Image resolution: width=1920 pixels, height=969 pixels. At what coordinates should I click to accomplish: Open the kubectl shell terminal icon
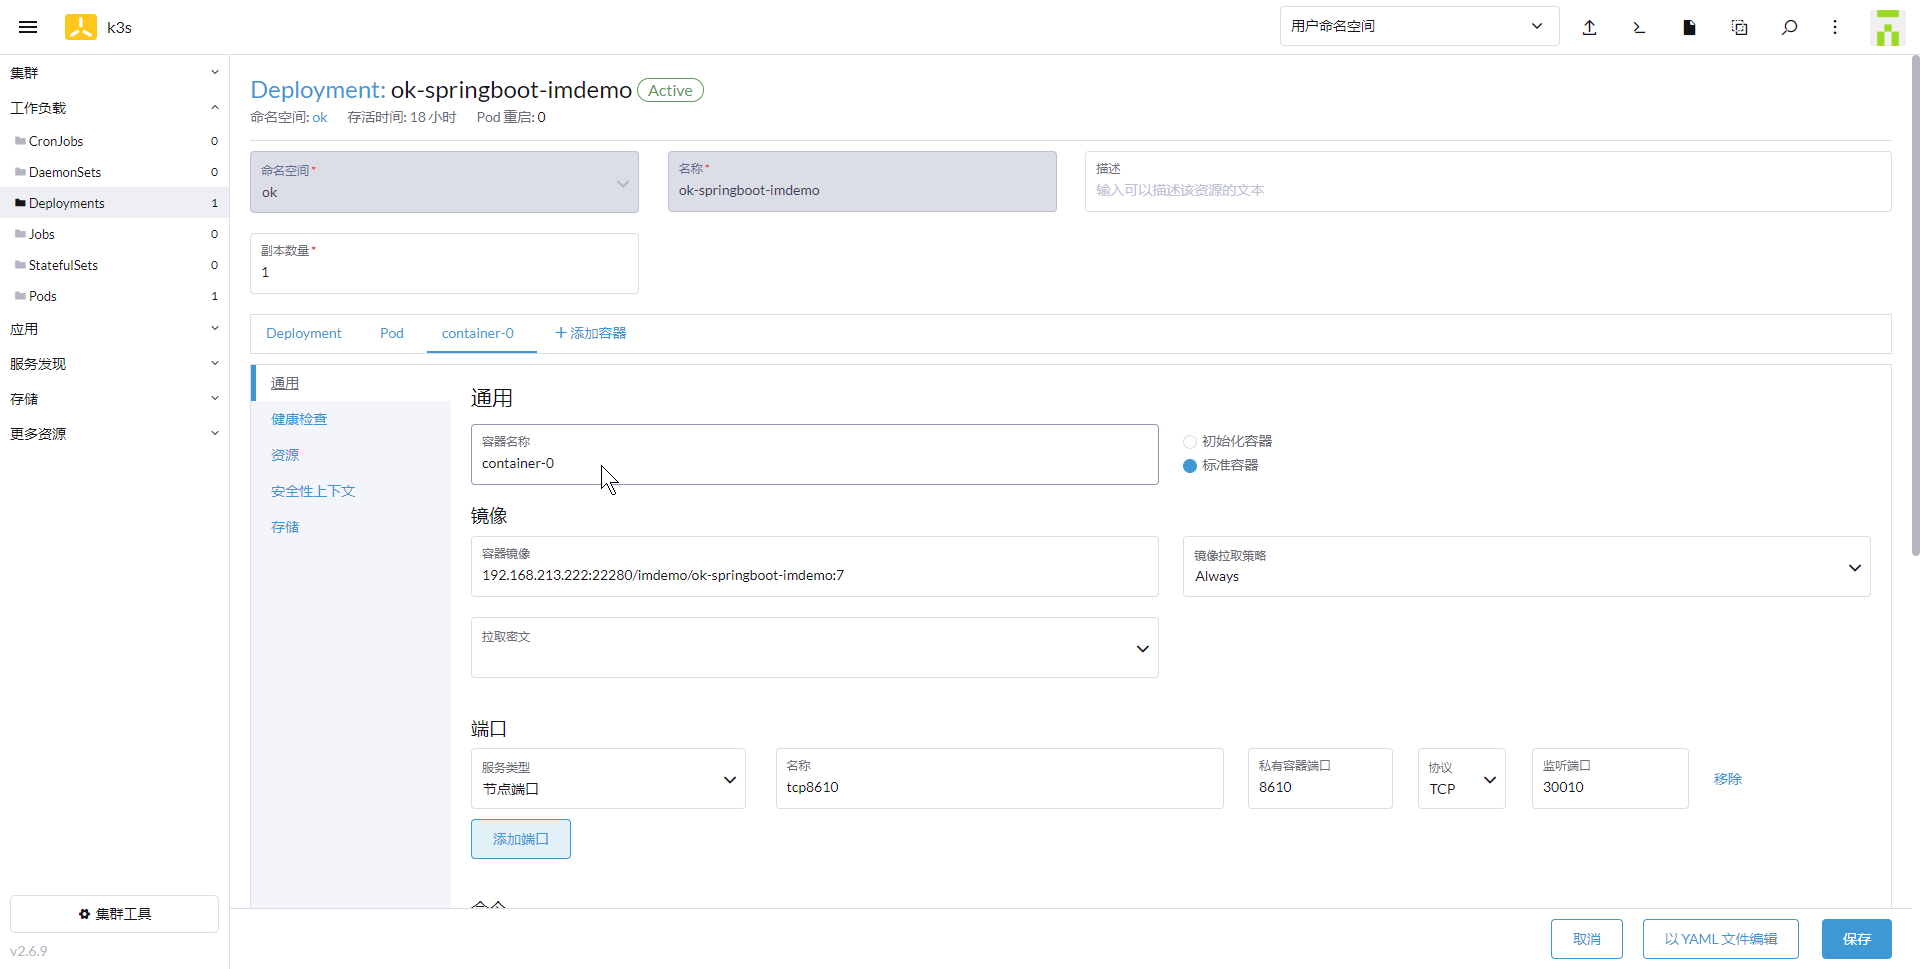click(x=1639, y=27)
